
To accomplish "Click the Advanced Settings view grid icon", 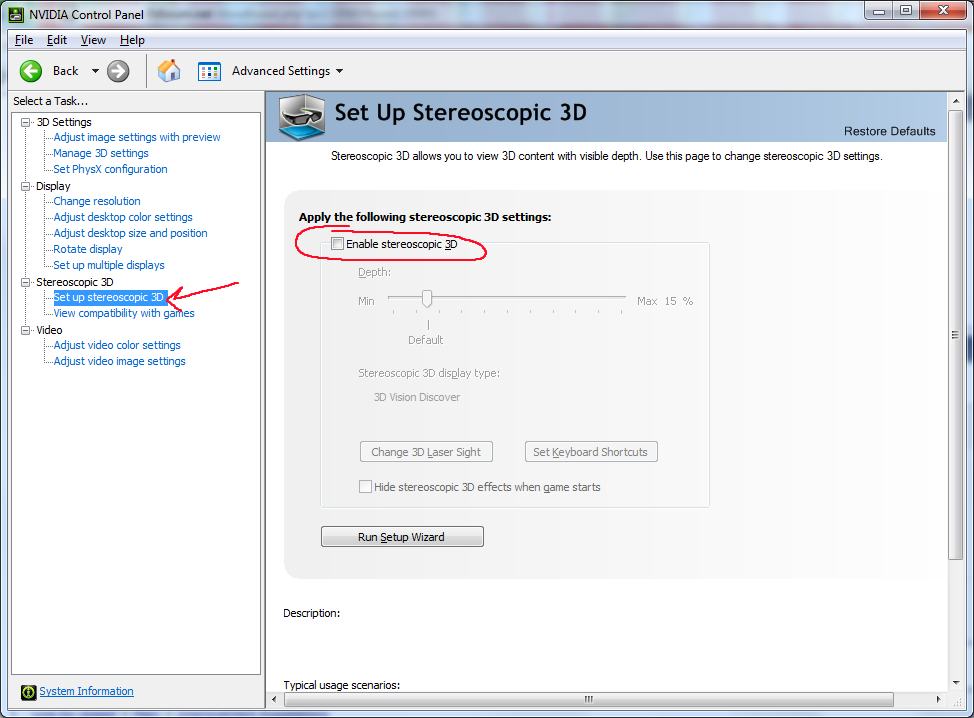I will pos(209,71).
